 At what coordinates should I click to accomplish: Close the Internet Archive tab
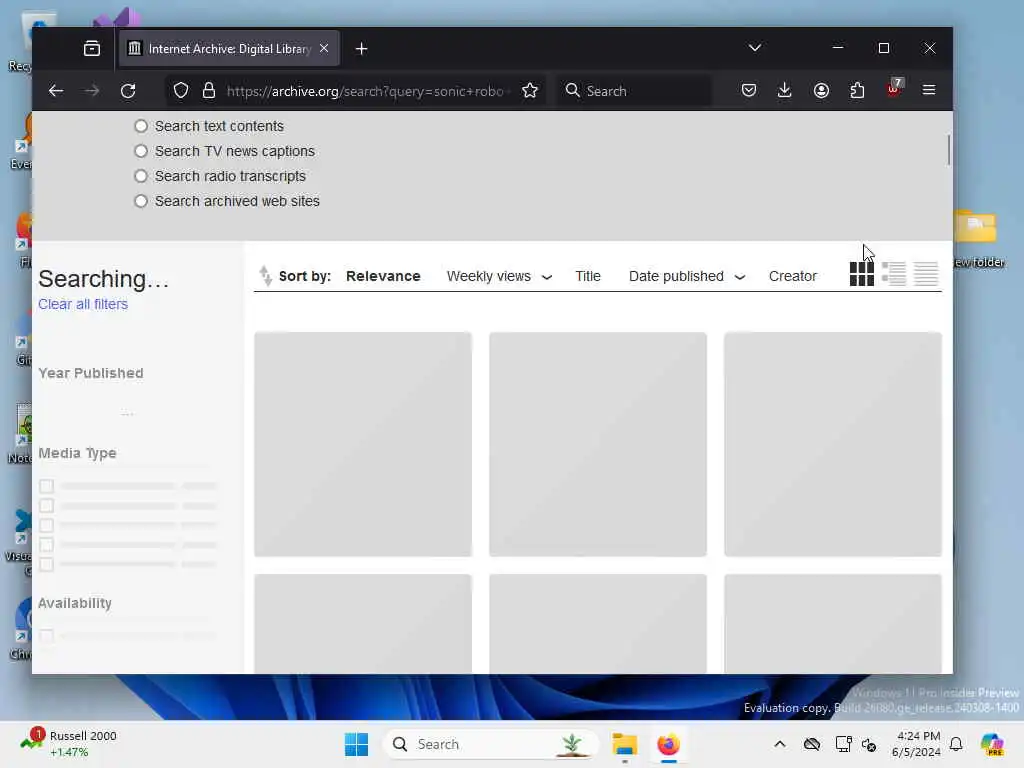tap(324, 48)
